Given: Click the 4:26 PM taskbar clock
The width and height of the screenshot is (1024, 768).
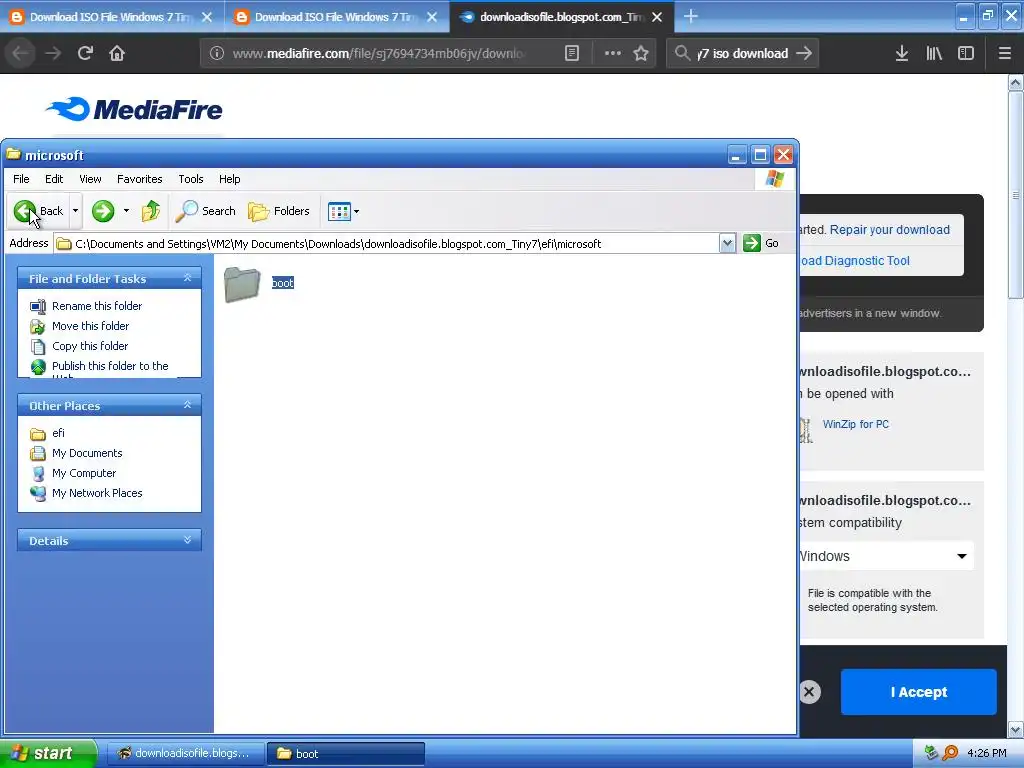Looking at the screenshot, I should coord(986,753).
